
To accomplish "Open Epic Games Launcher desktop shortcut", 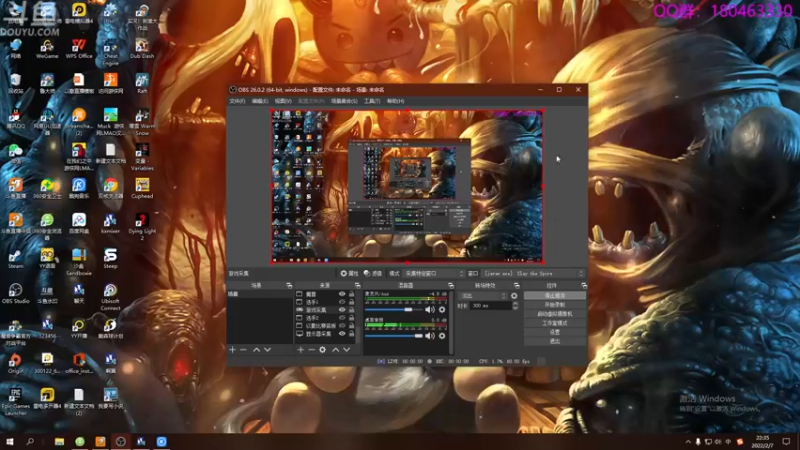I will point(15,402).
